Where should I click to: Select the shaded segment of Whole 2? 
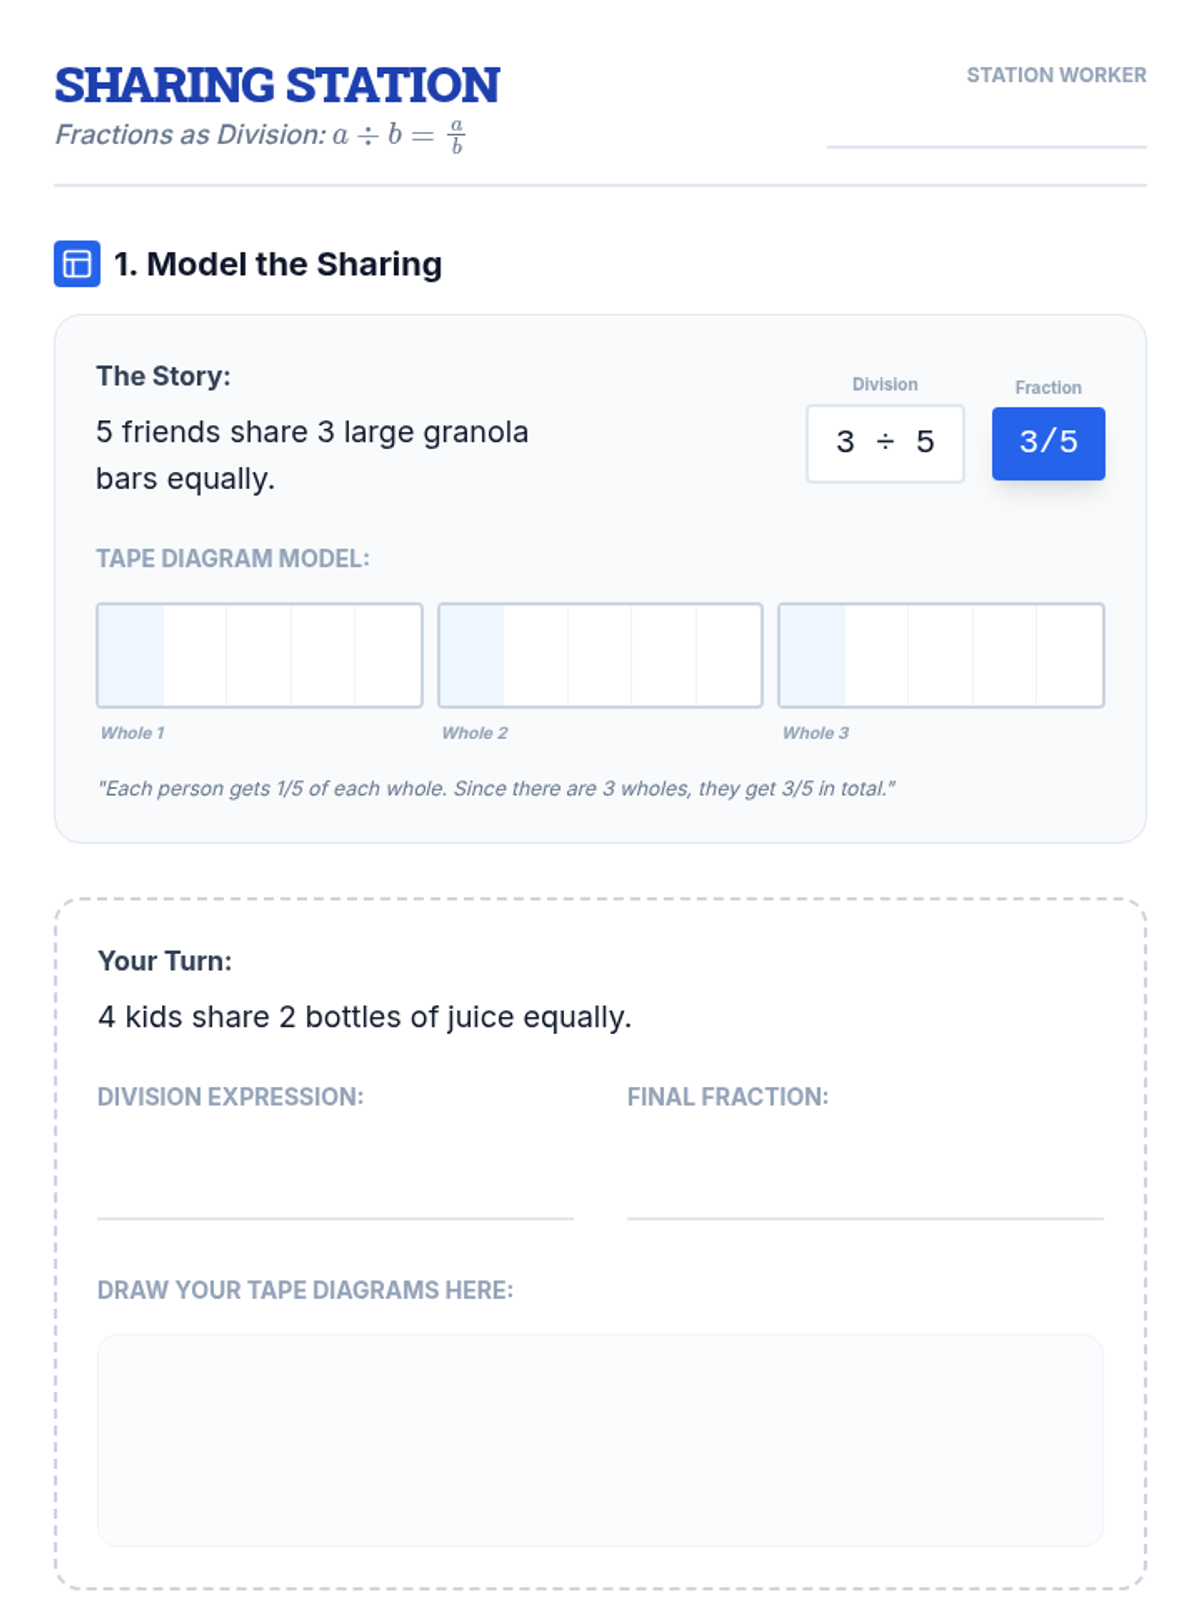(472, 656)
